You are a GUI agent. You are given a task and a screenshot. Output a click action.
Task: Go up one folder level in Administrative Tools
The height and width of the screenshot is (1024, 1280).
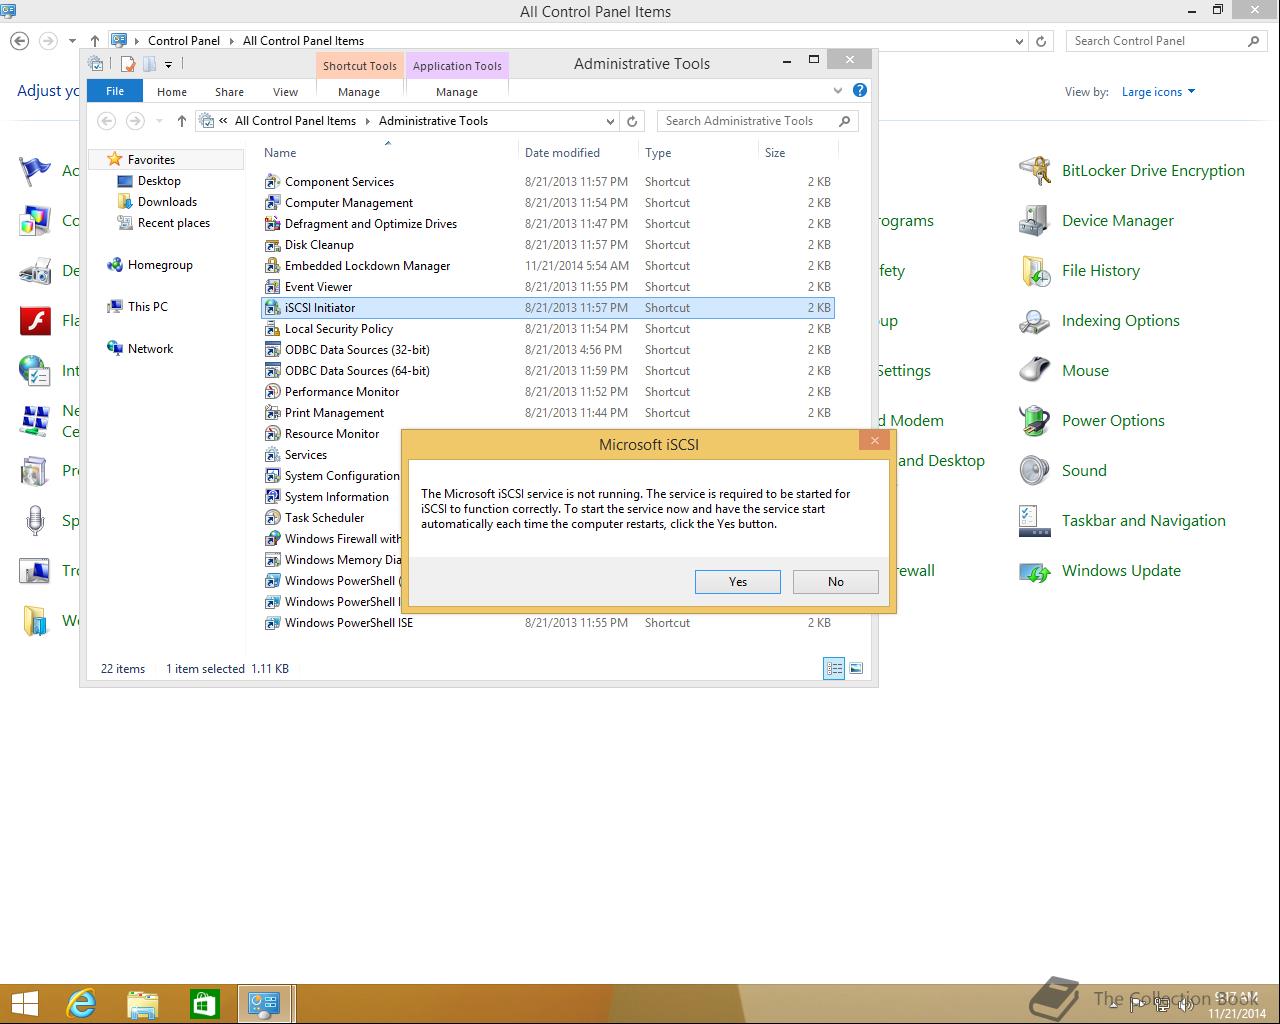[181, 121]
